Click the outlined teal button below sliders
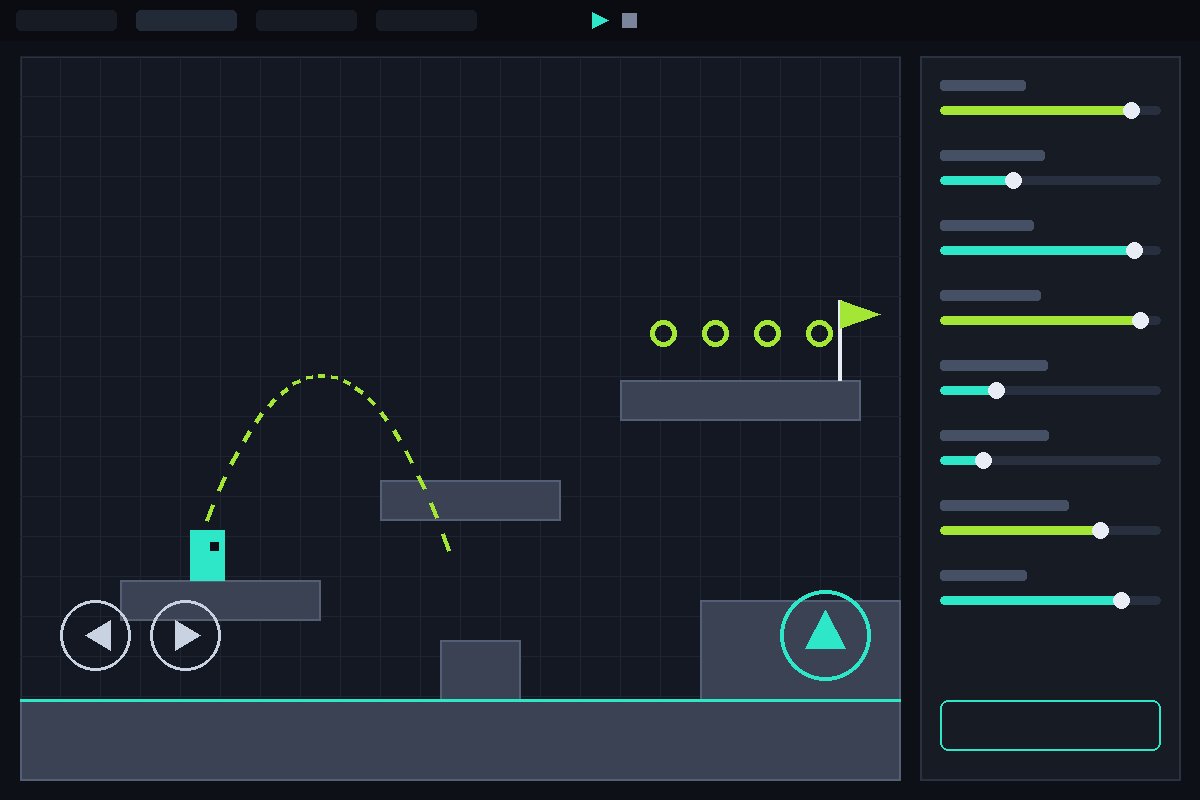This screenshot has height=800, width=1200. 1050,725
